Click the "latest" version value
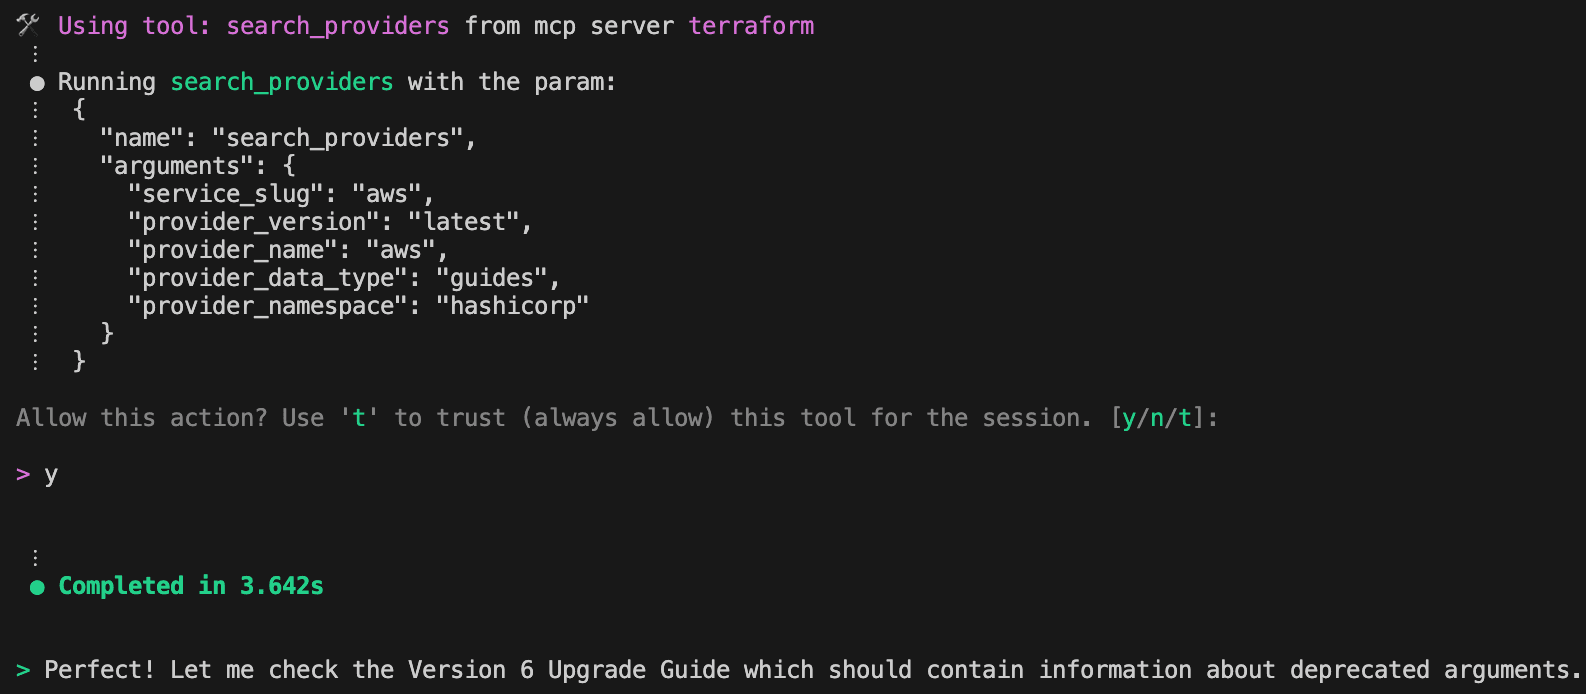 (x=464, y=222)
